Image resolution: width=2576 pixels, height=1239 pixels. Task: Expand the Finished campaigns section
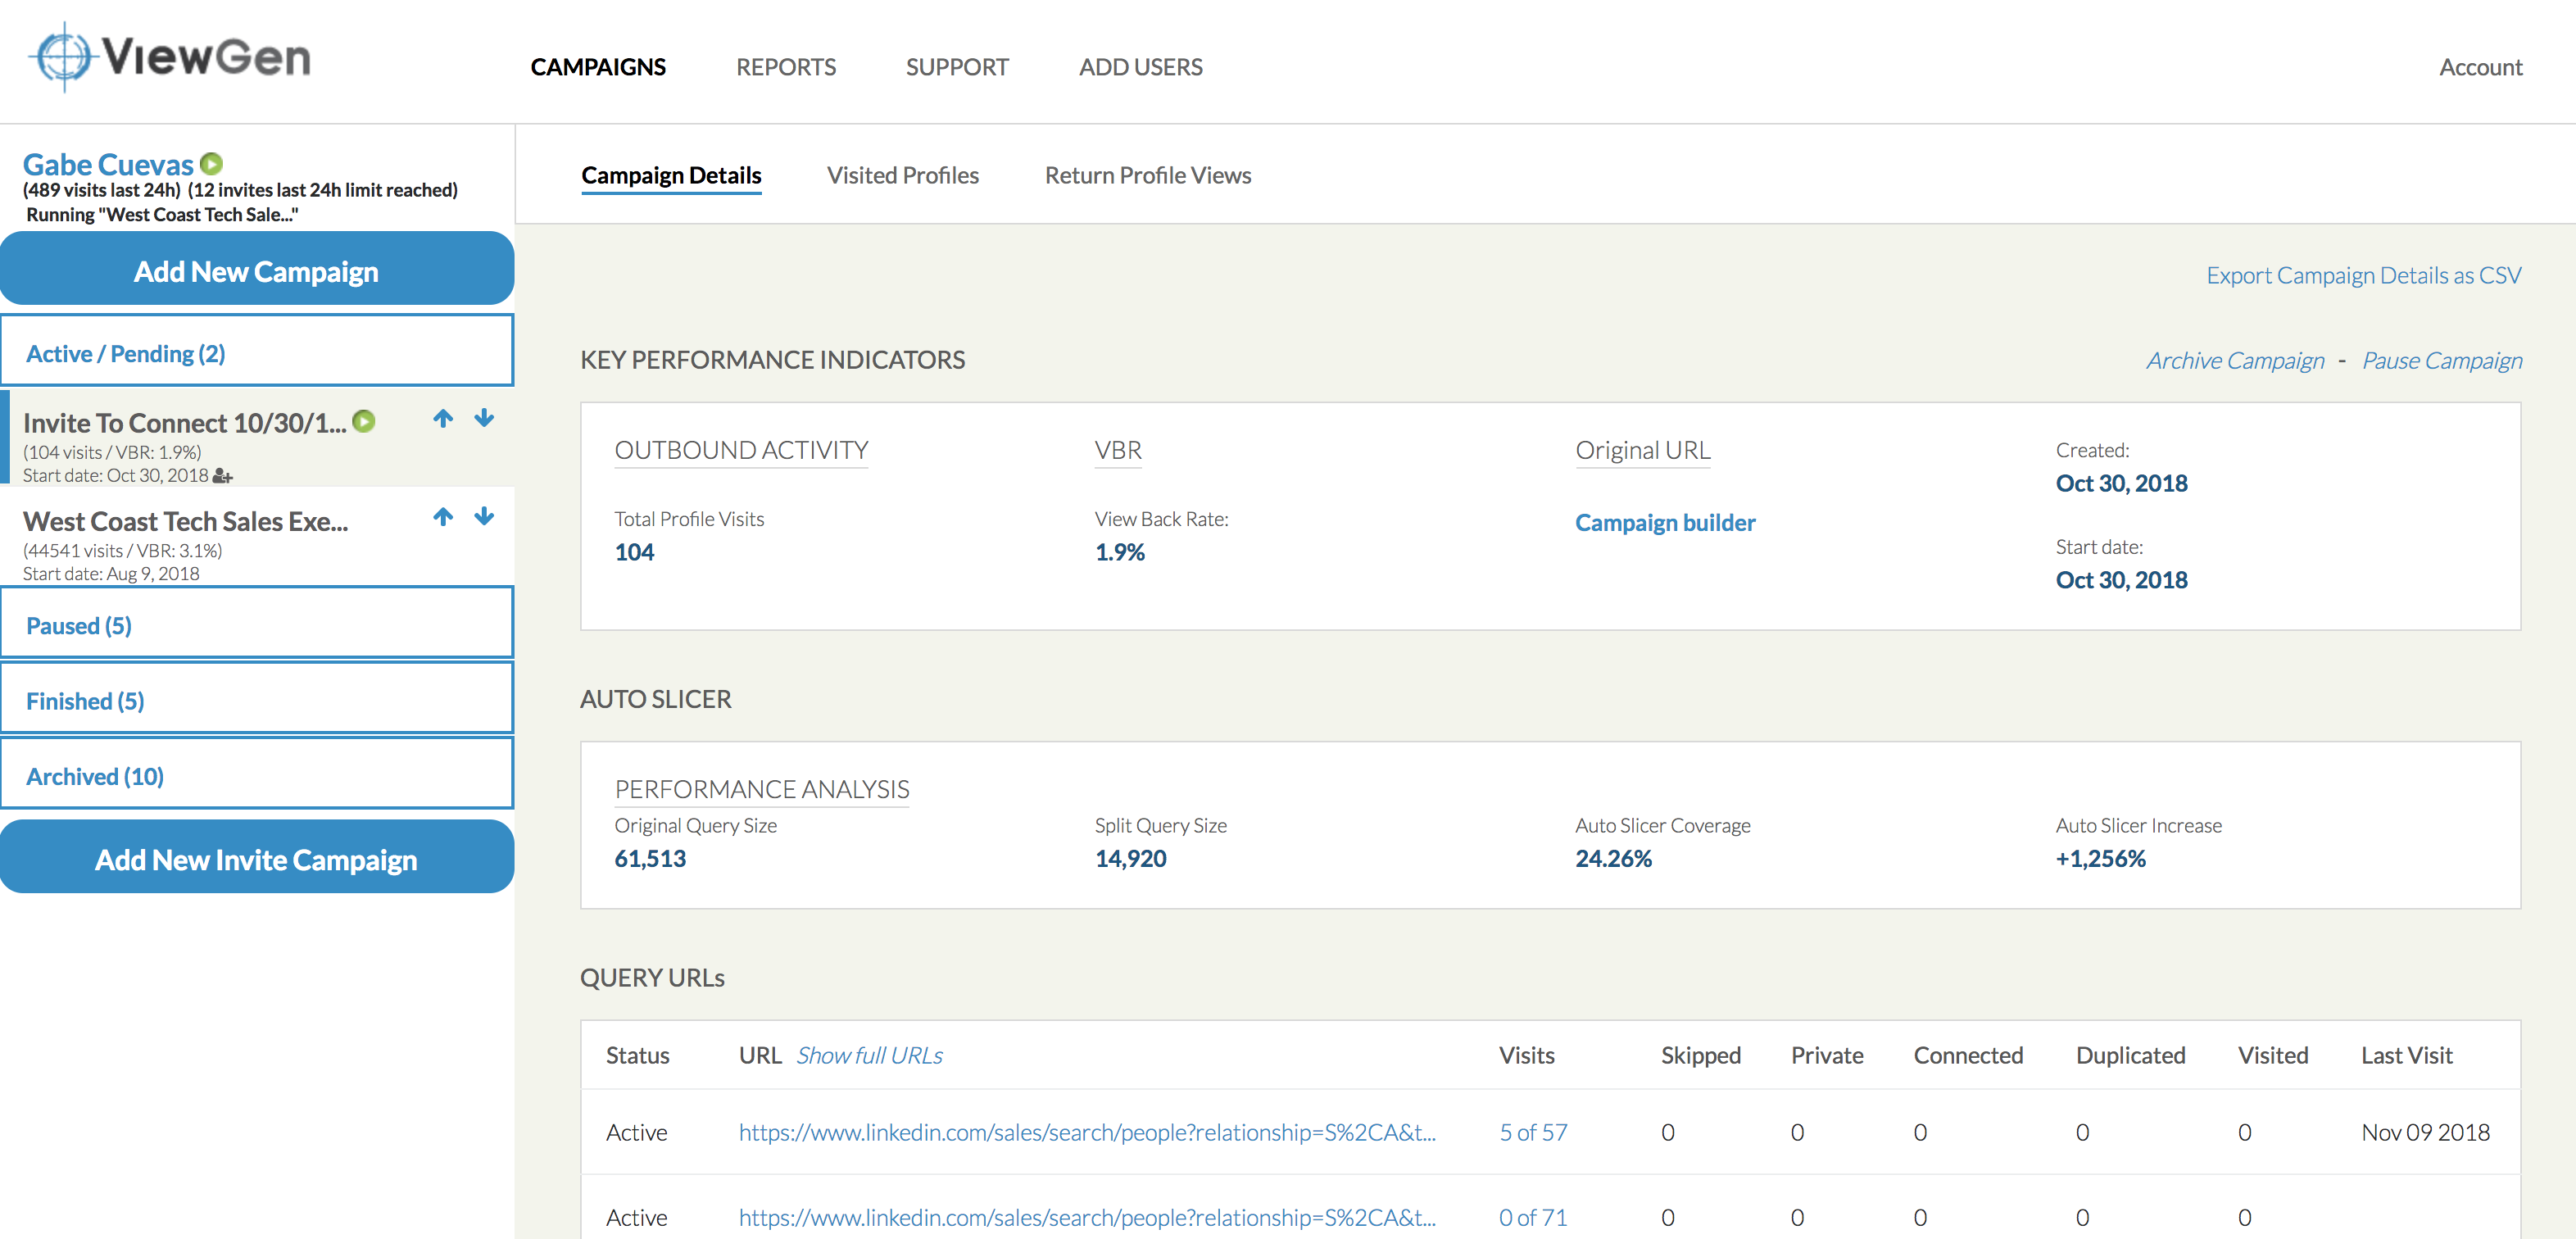(85, 700)
